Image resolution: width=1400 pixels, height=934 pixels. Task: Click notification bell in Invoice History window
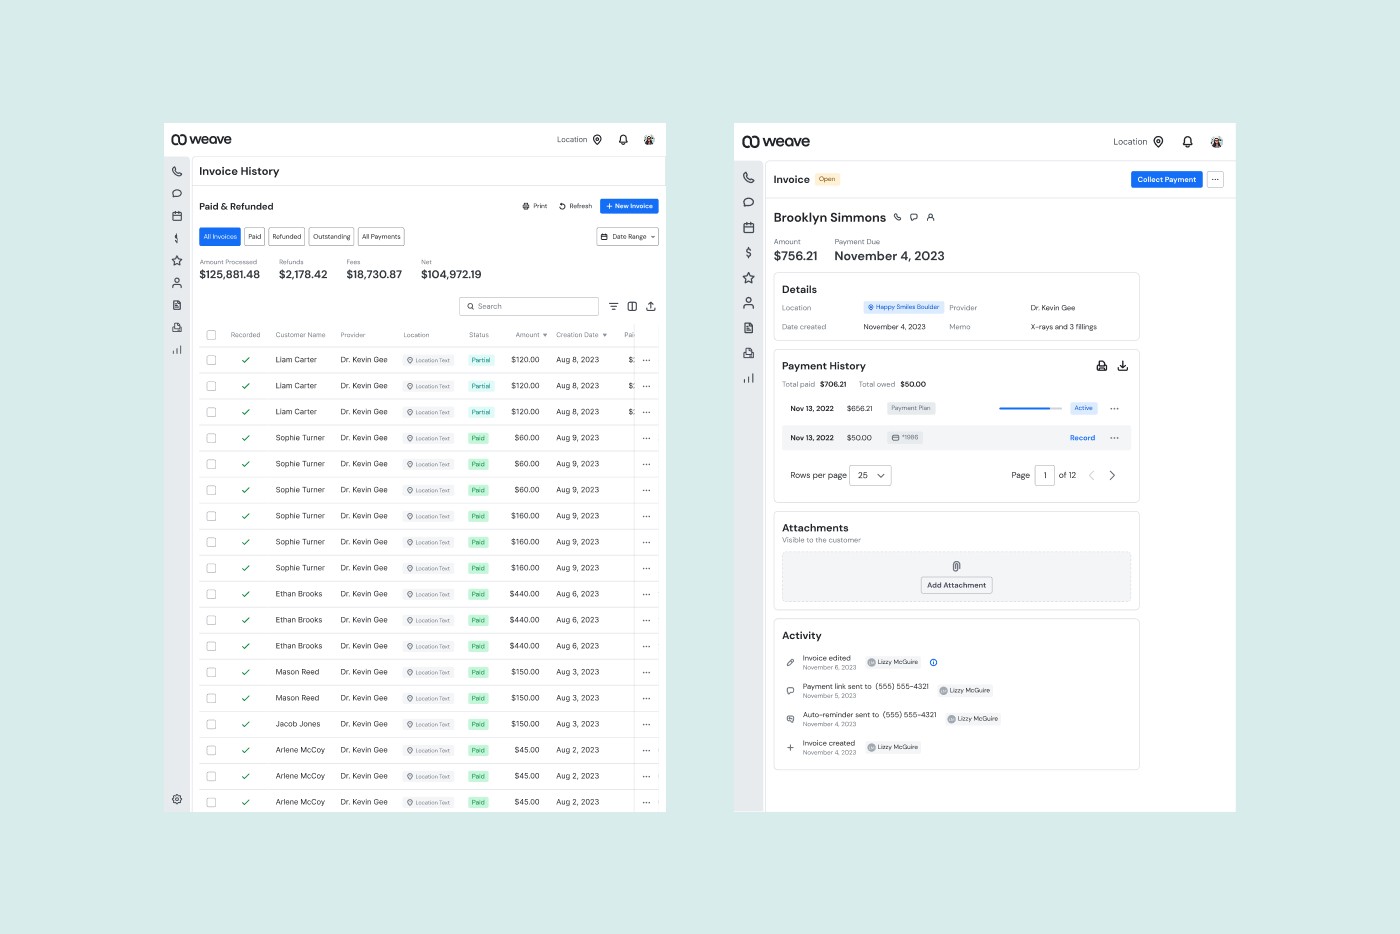coord(623,140)
